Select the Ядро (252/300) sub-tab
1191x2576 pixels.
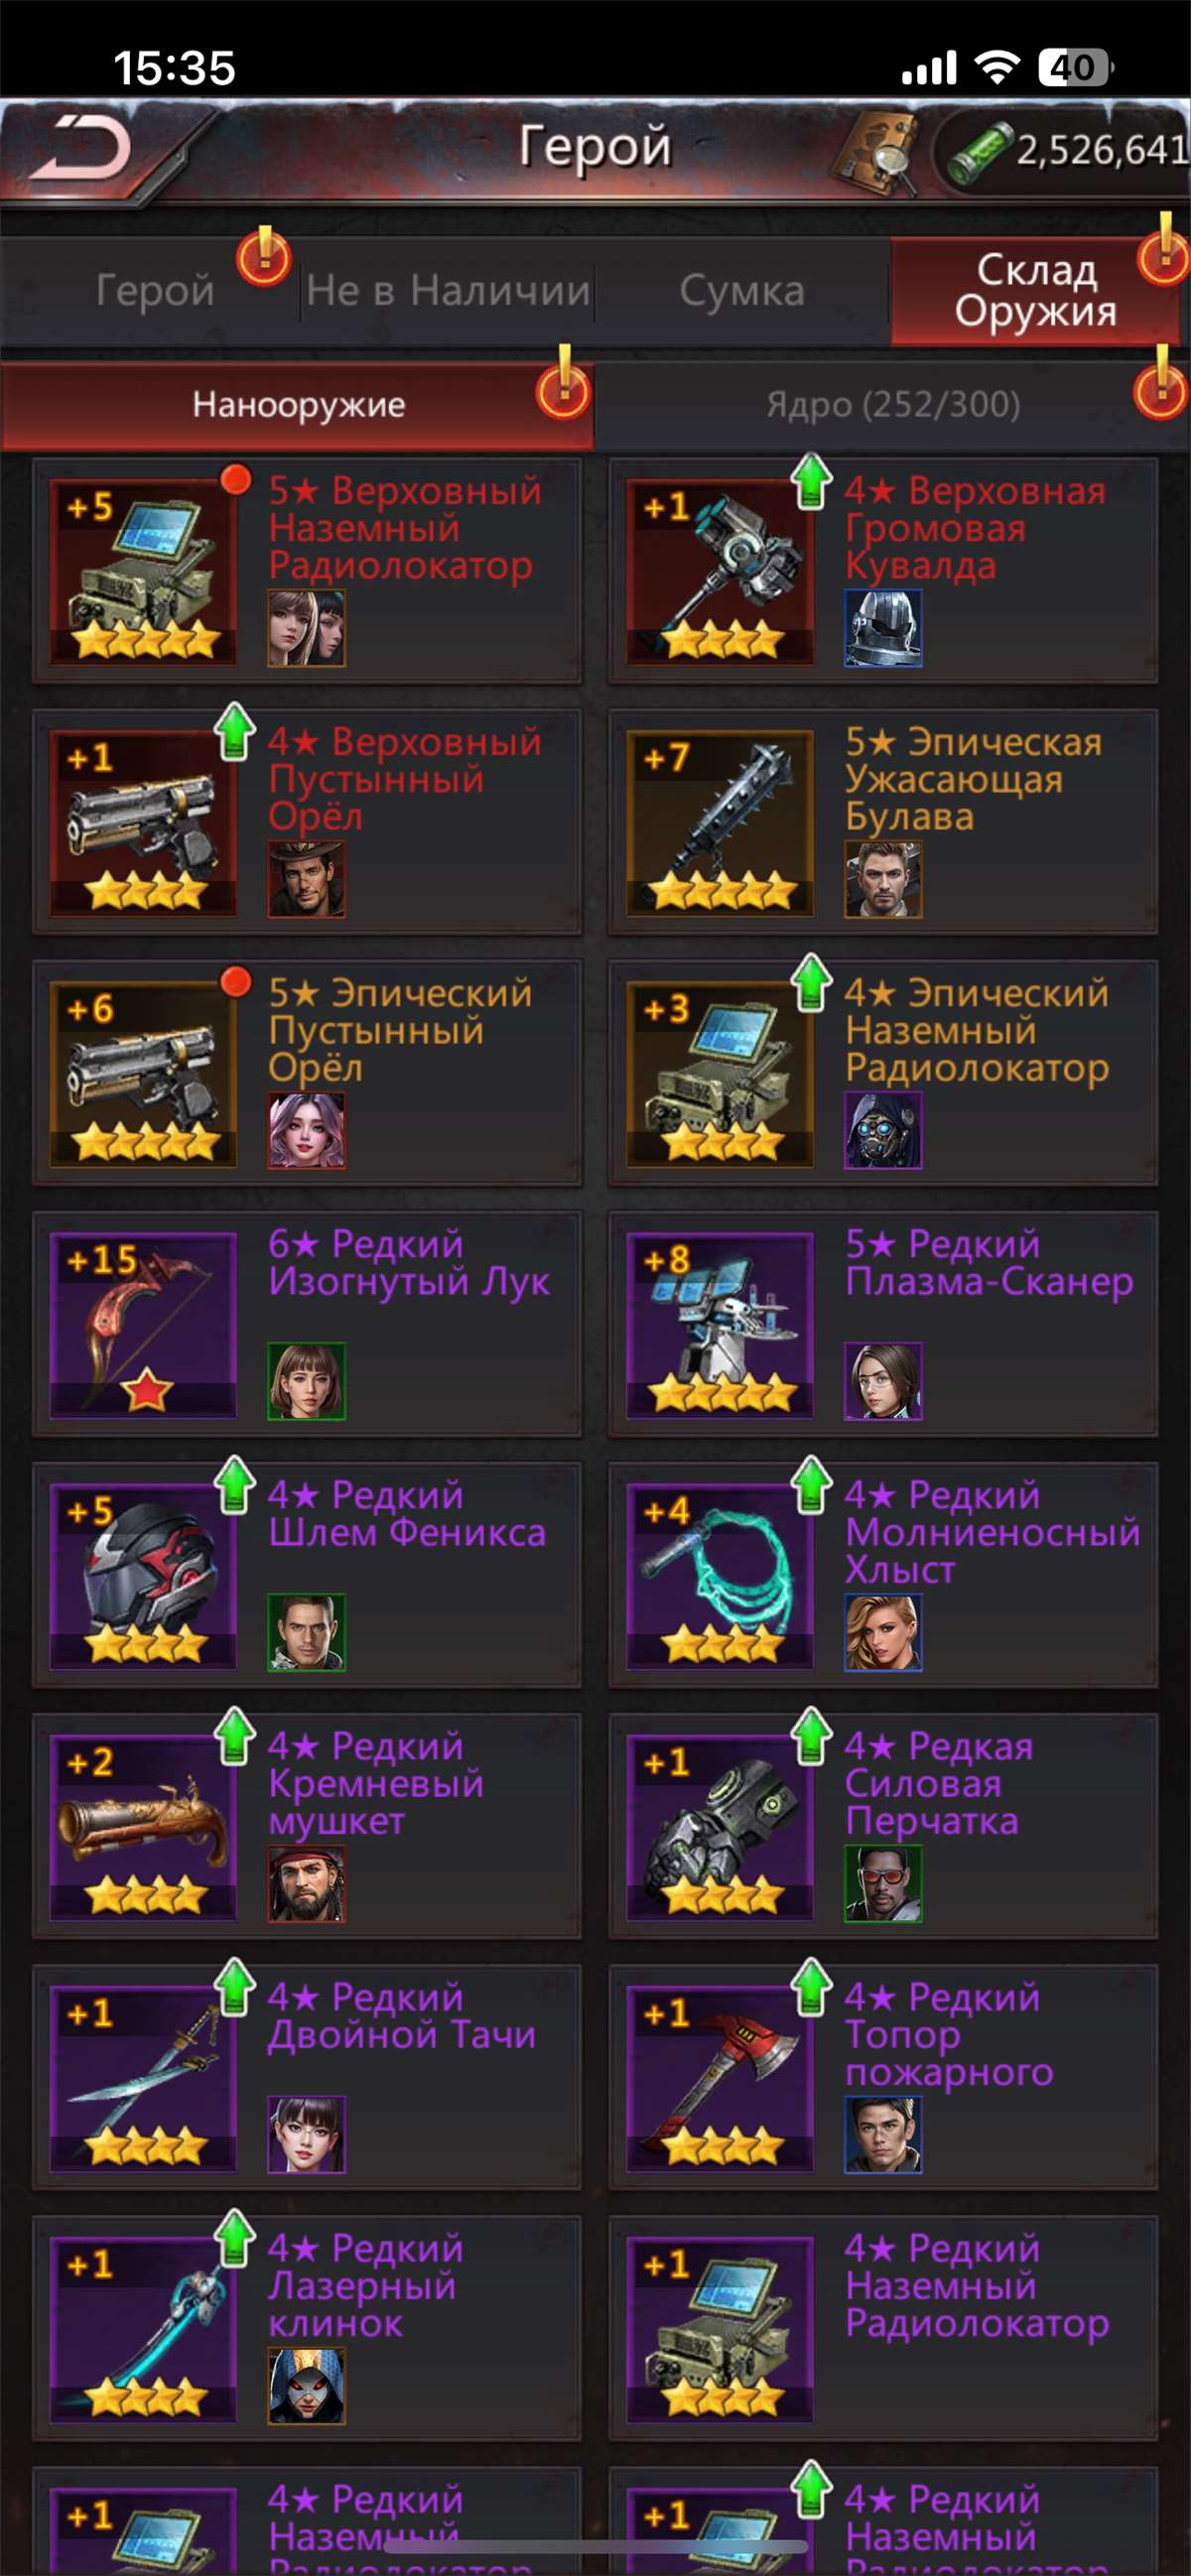pos(893,405)
